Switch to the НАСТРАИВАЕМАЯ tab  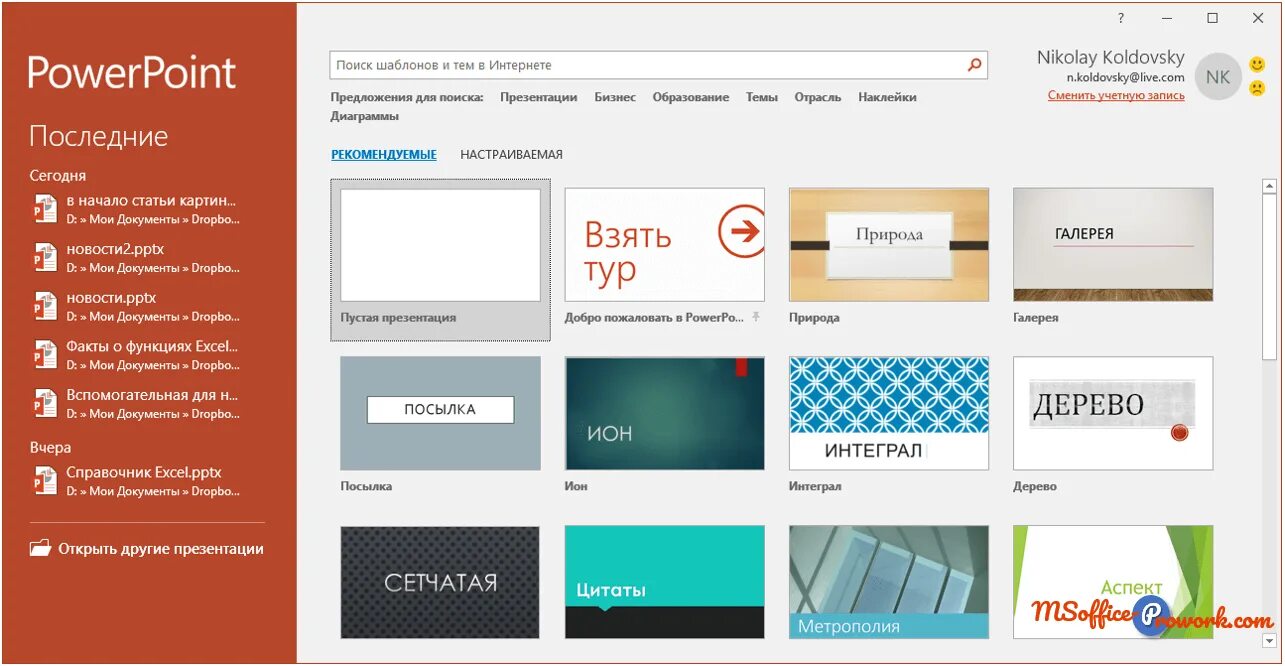point(511,154)
